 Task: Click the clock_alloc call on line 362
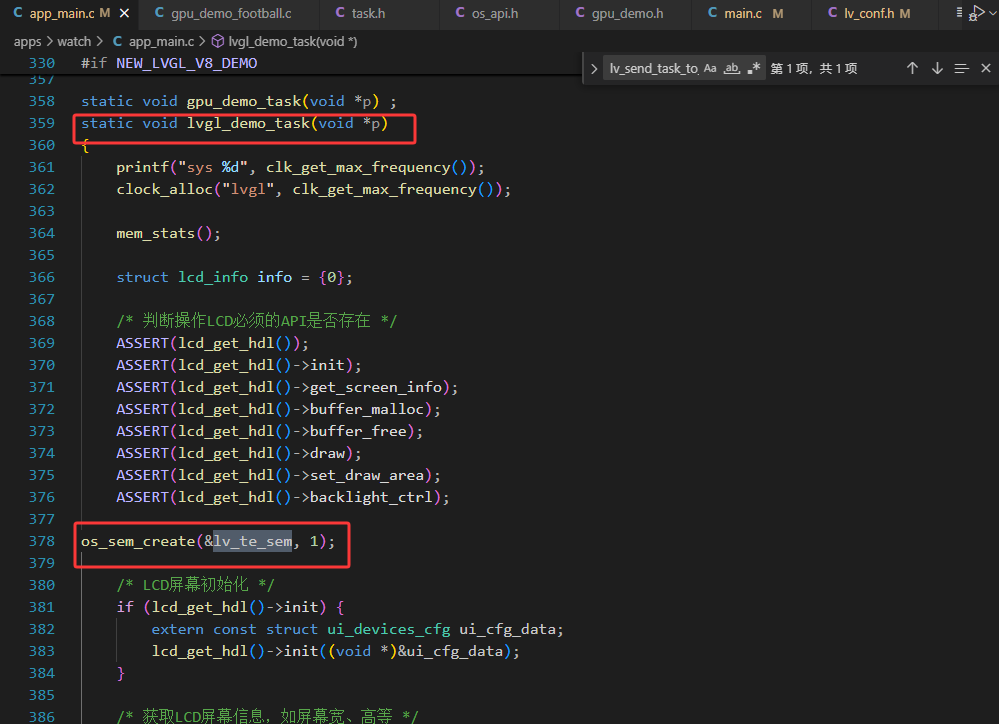164,189
